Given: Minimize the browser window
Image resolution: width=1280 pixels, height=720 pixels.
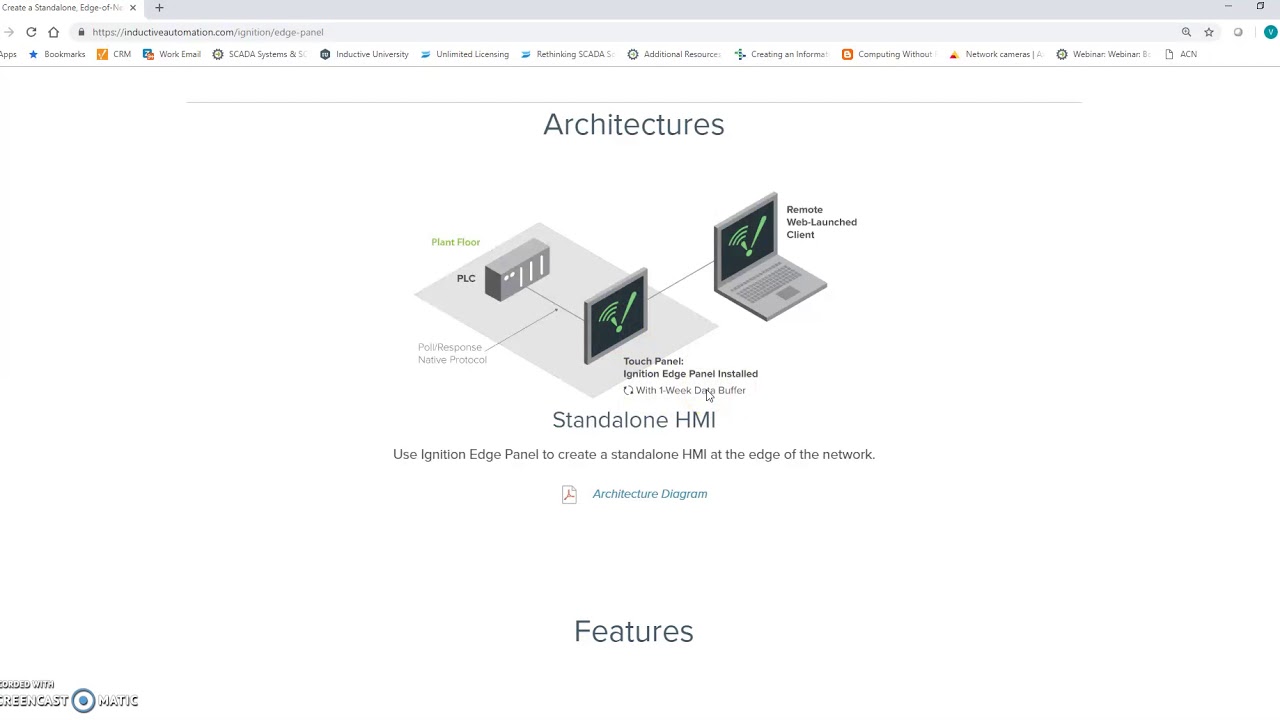Looking at the screenshot, I should pyautogui.click(x=1228, y=7).
